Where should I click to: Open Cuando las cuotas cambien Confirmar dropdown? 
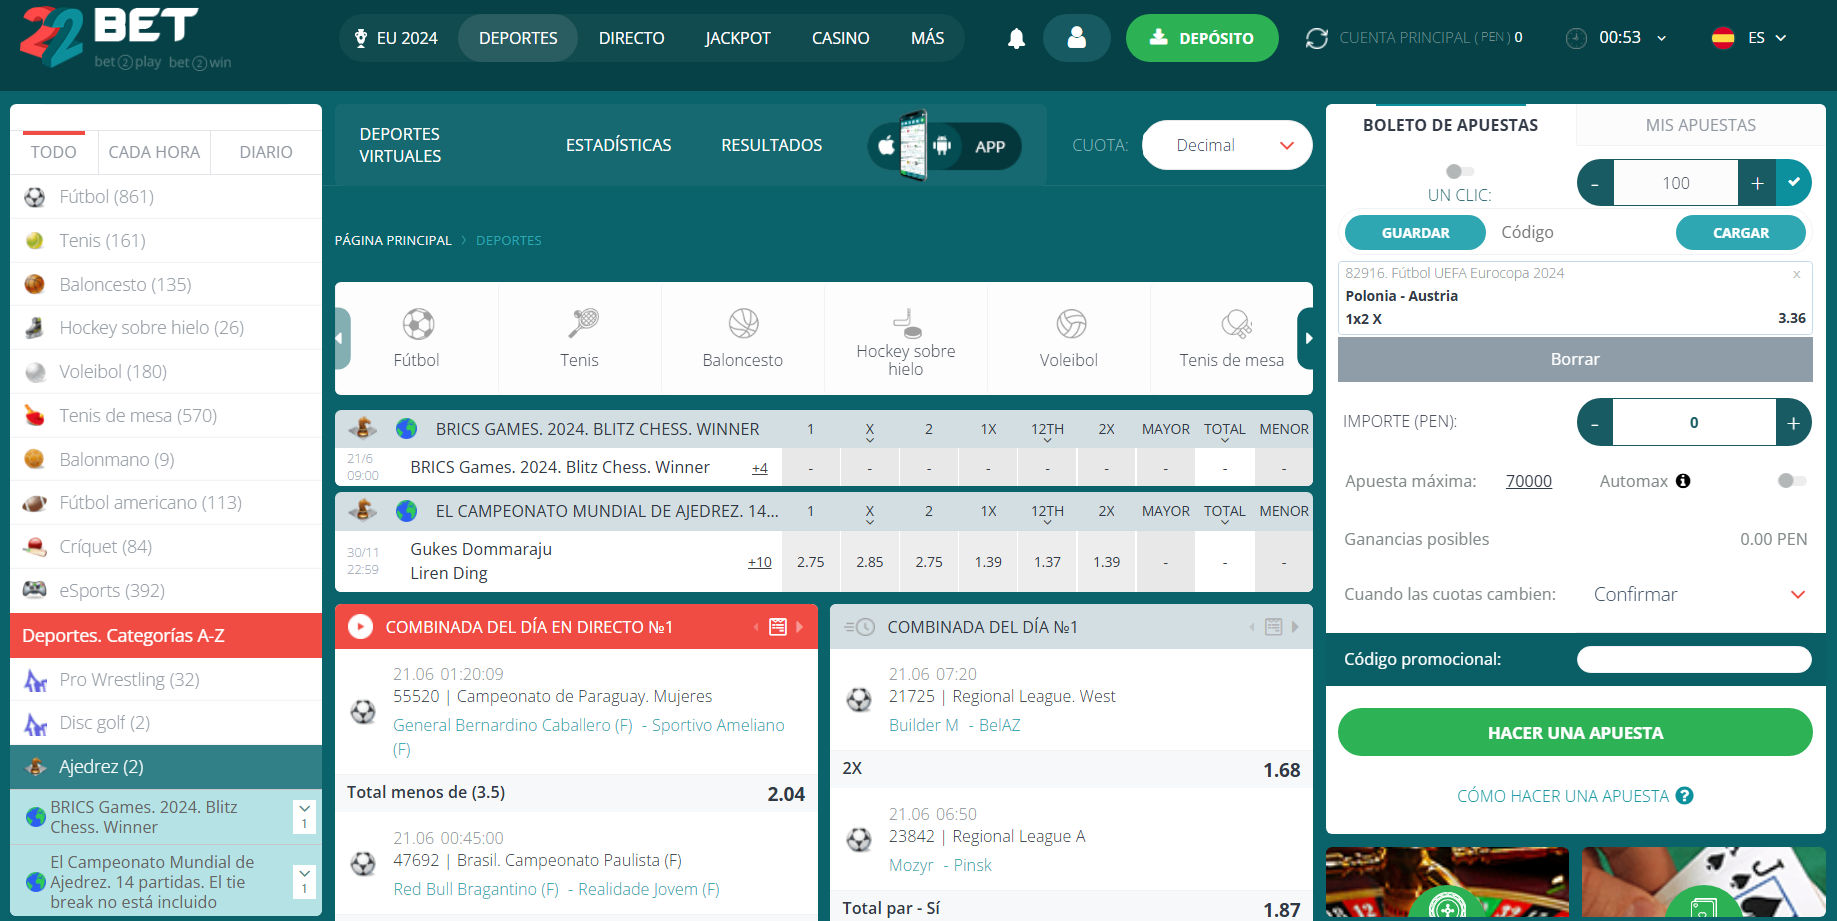click(x=1700, y=594)
